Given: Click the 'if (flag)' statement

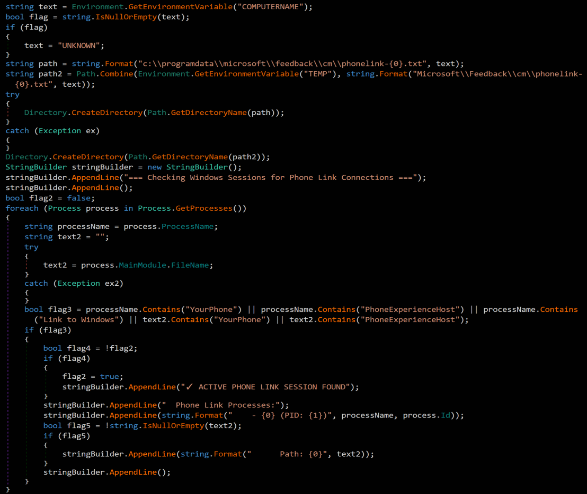Looking at the screenshot, I should tap(27, 28).
